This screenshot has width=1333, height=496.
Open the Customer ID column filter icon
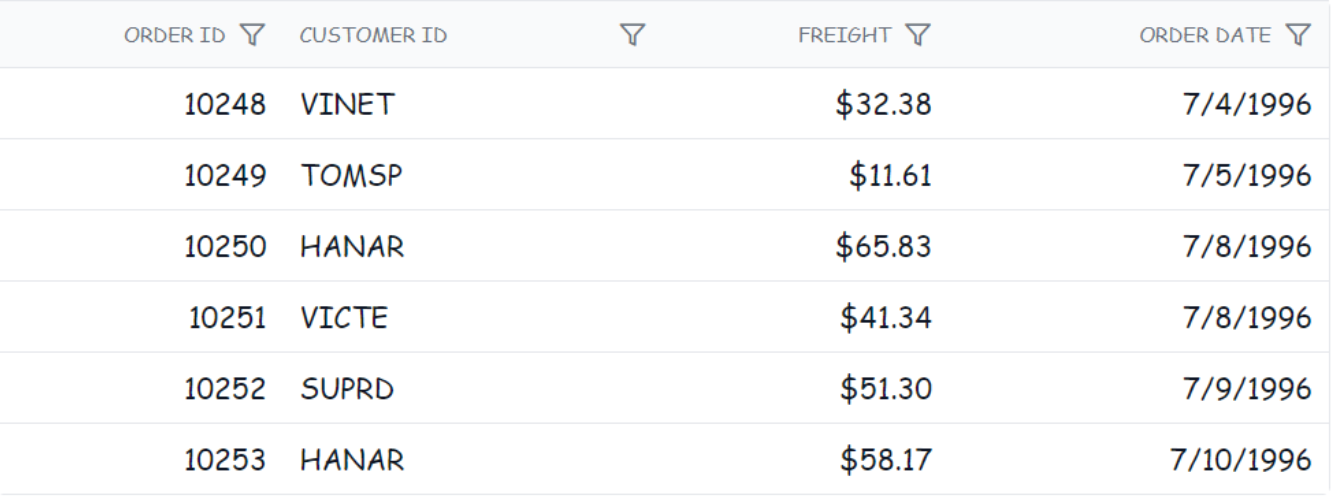click(x=631, y=36)
